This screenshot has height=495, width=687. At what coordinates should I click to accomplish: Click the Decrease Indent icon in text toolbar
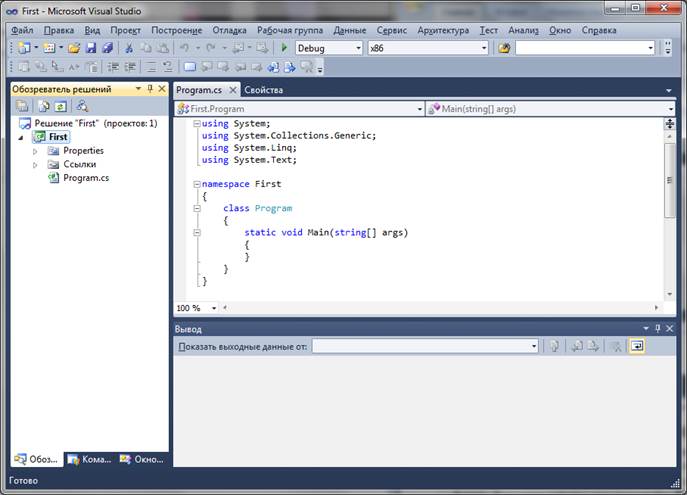point(113,67)
